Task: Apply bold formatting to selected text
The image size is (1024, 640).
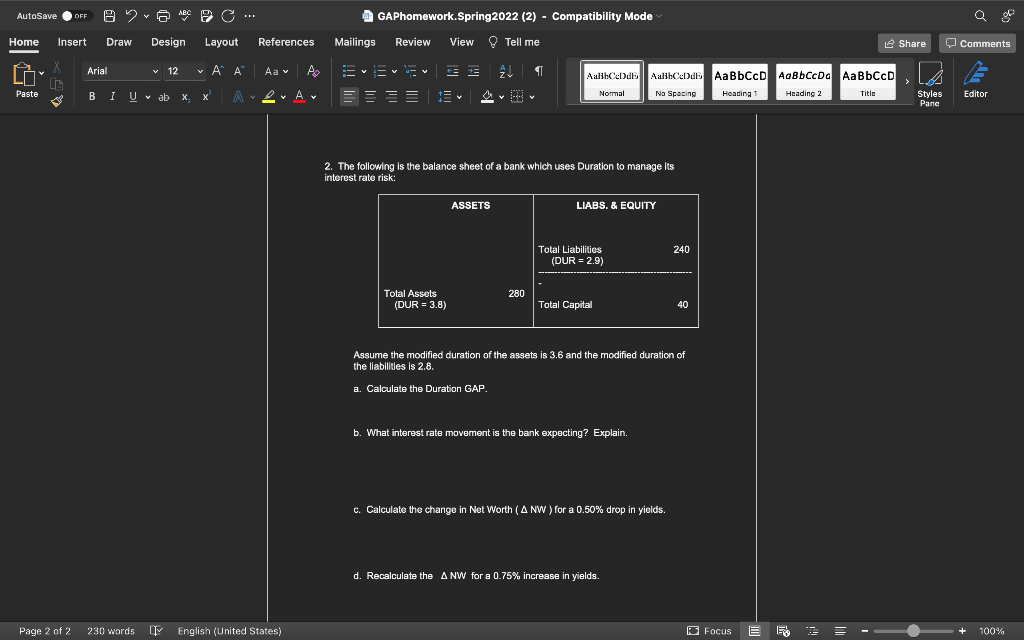Action: pyautogui.click(x=92, y=96)
